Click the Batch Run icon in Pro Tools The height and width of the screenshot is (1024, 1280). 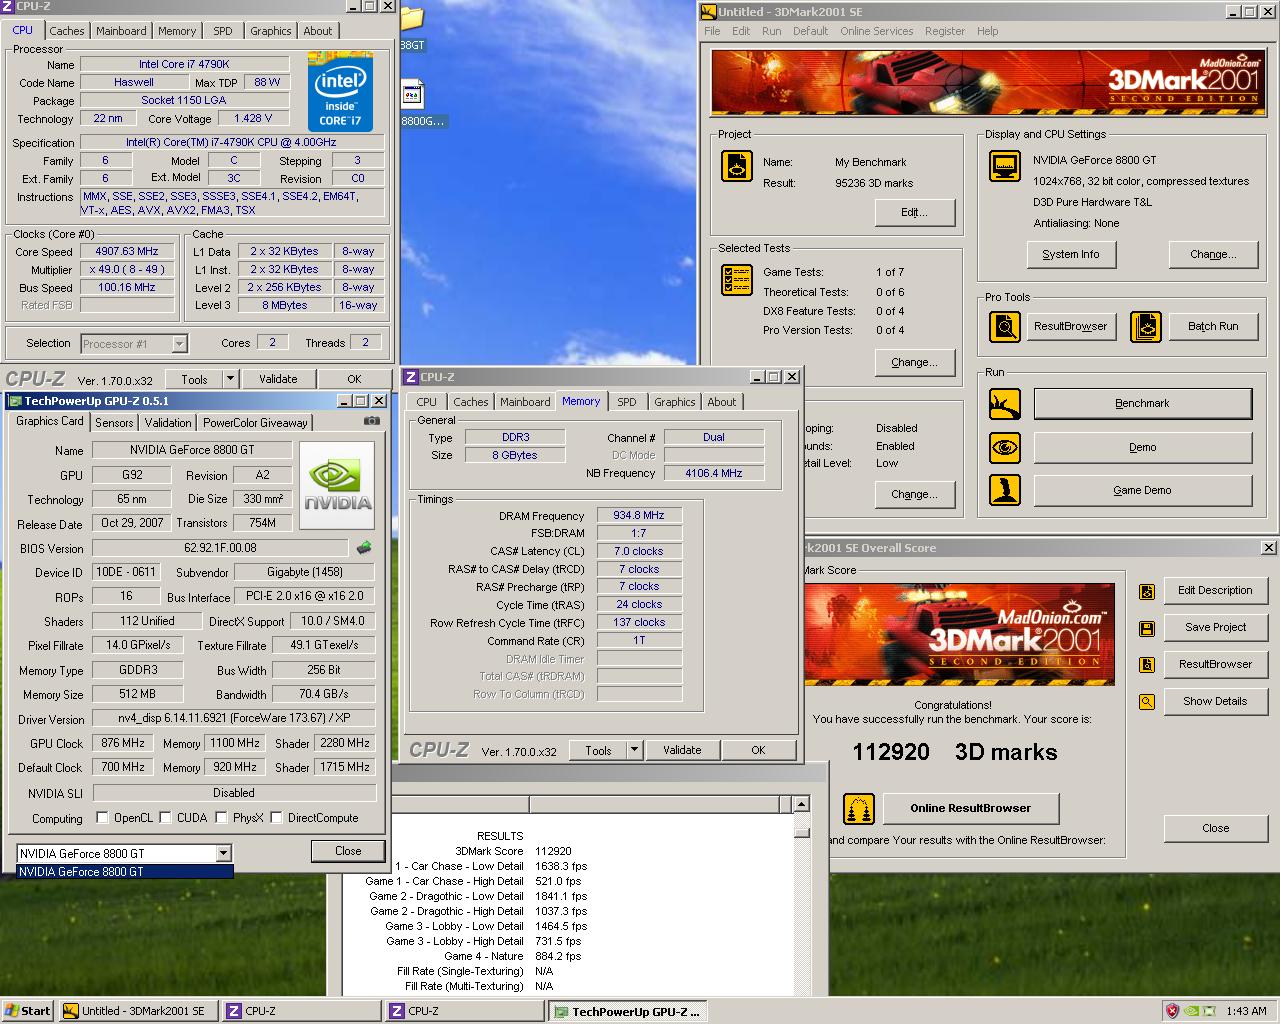pyautogui.click(x=1146, y=326)
